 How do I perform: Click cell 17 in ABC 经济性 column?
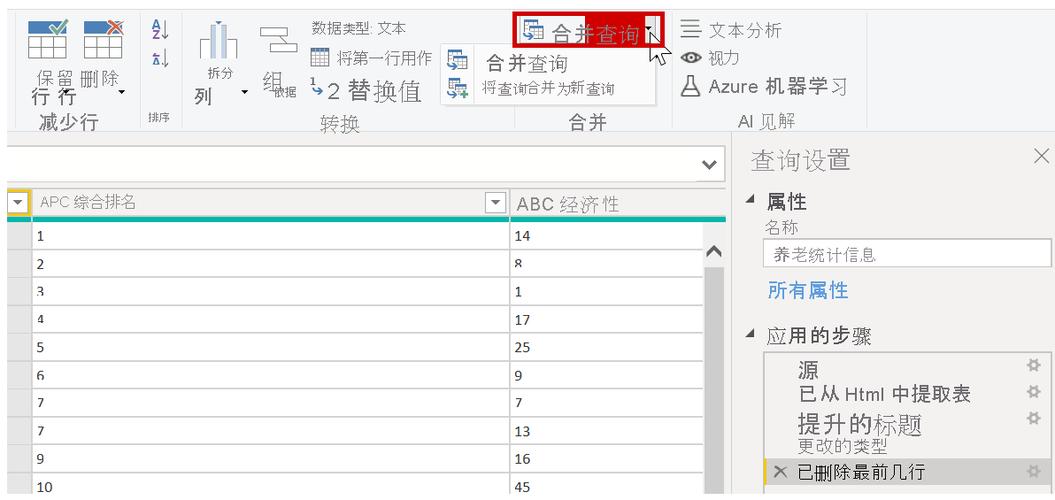606,320
